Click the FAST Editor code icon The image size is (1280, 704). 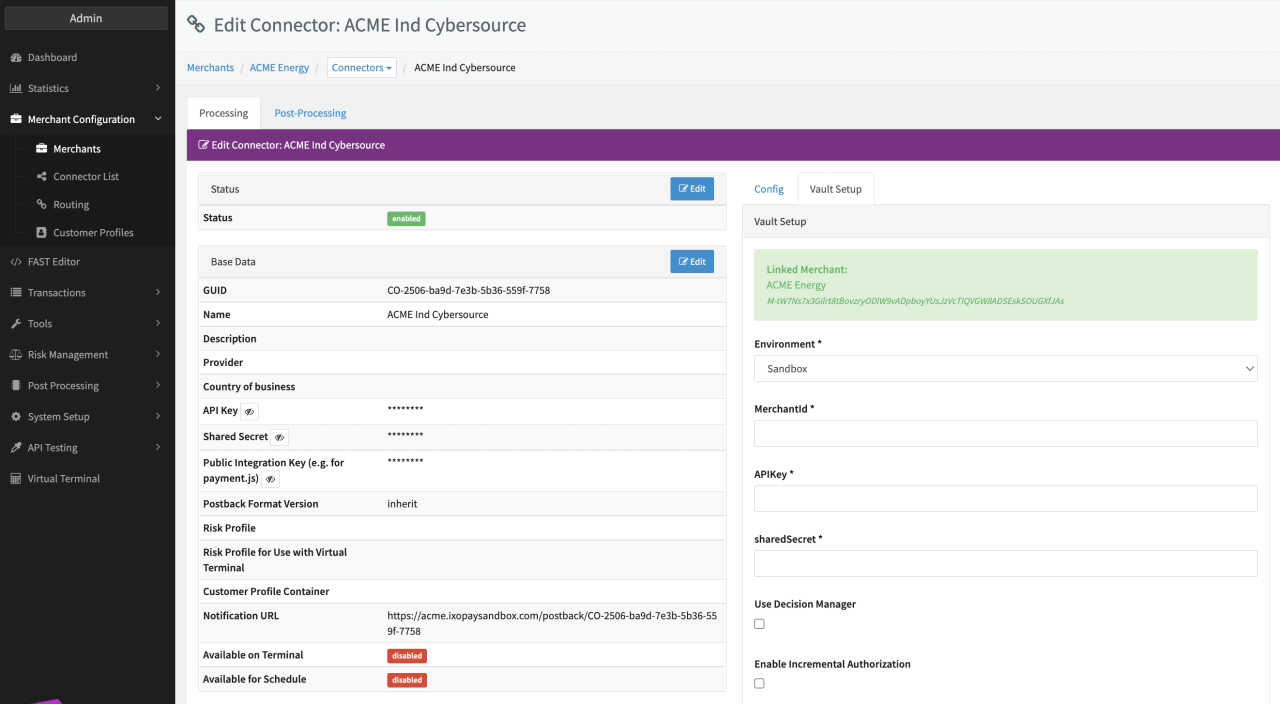[16, 262]
